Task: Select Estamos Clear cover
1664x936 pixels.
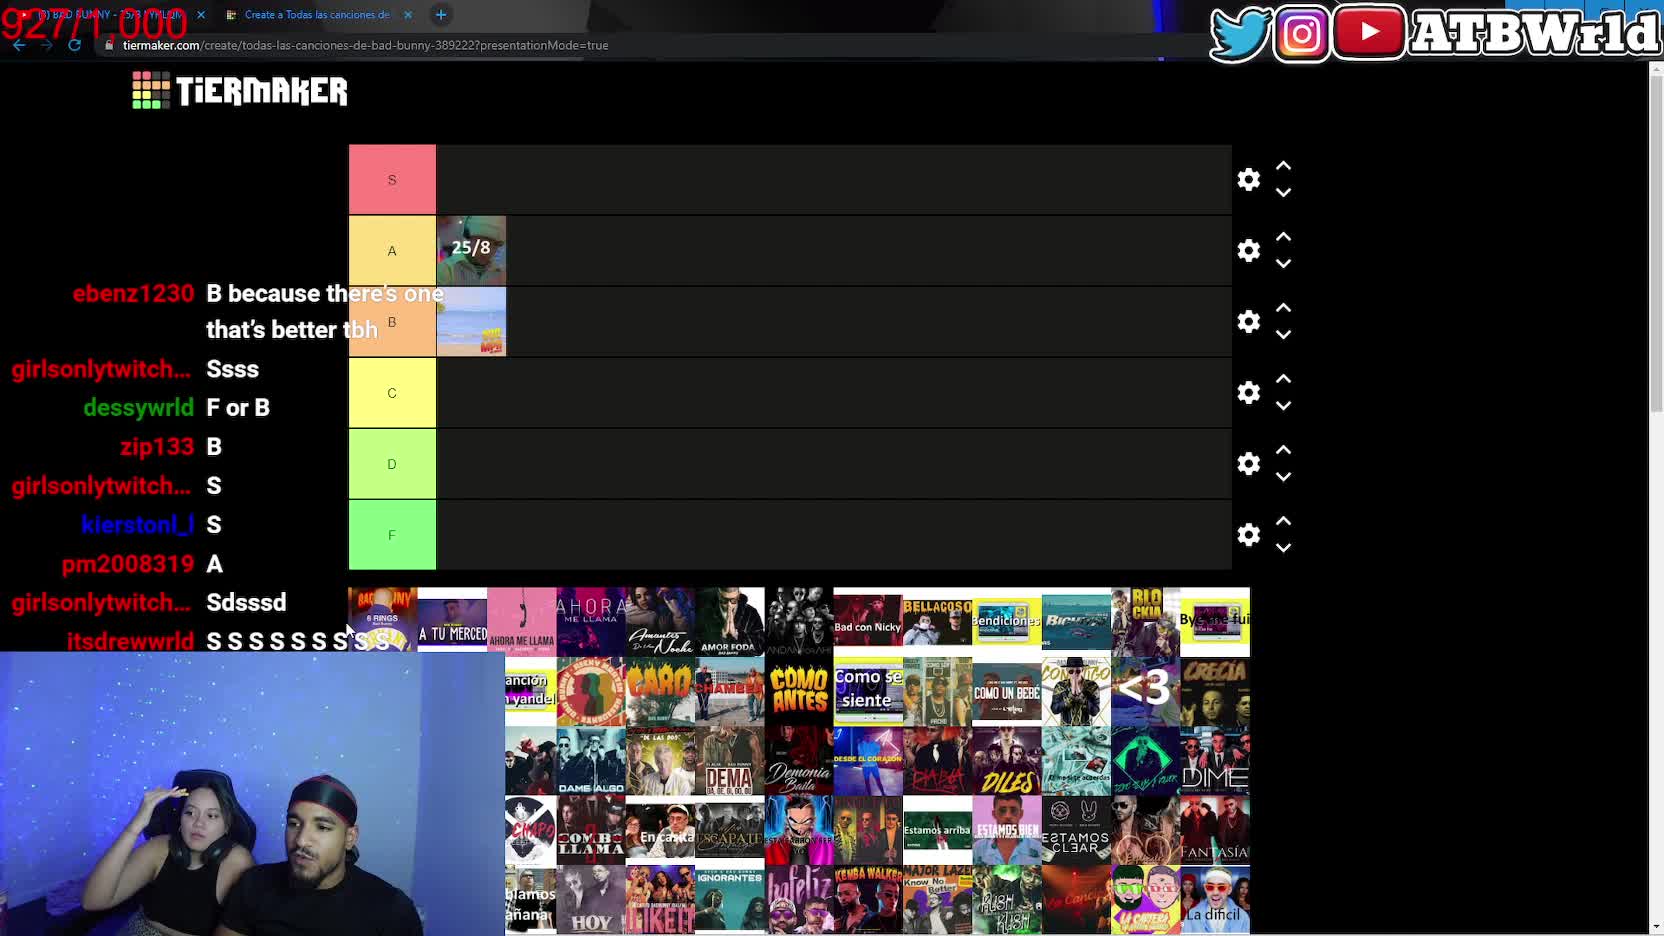Action: (x=1076, y=830)
